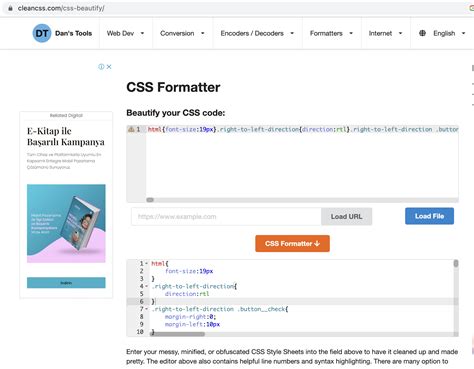Click the ad info icon
This screenshot has height=369, width=474.
click(101, 67)
